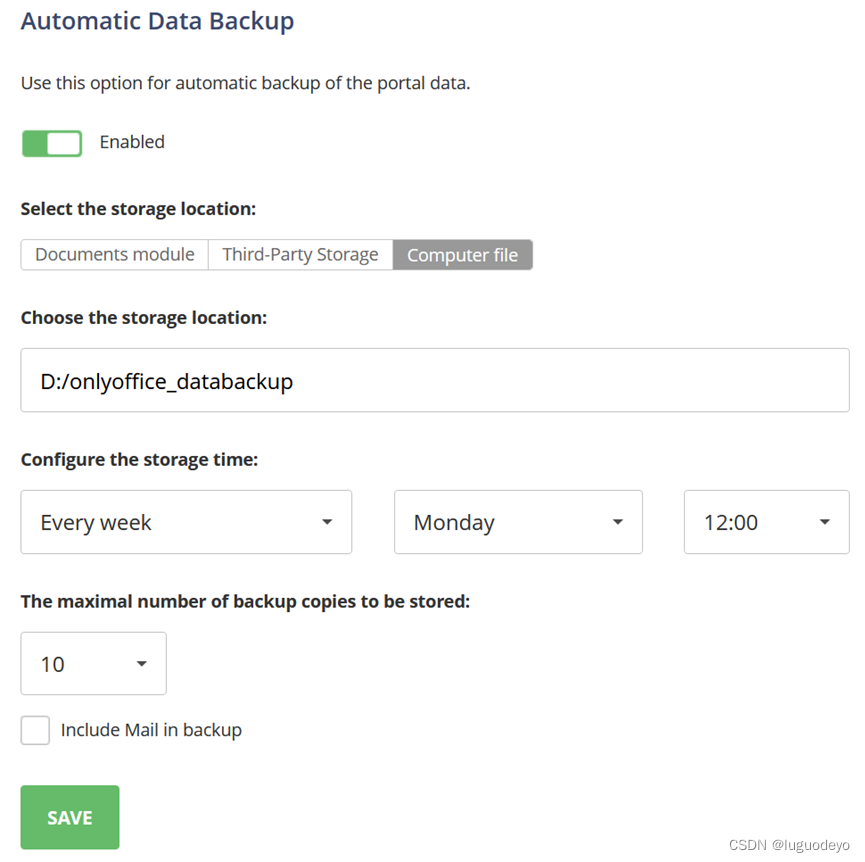Click into the D:/onlyoffice_databackup path field

point(435,380)
